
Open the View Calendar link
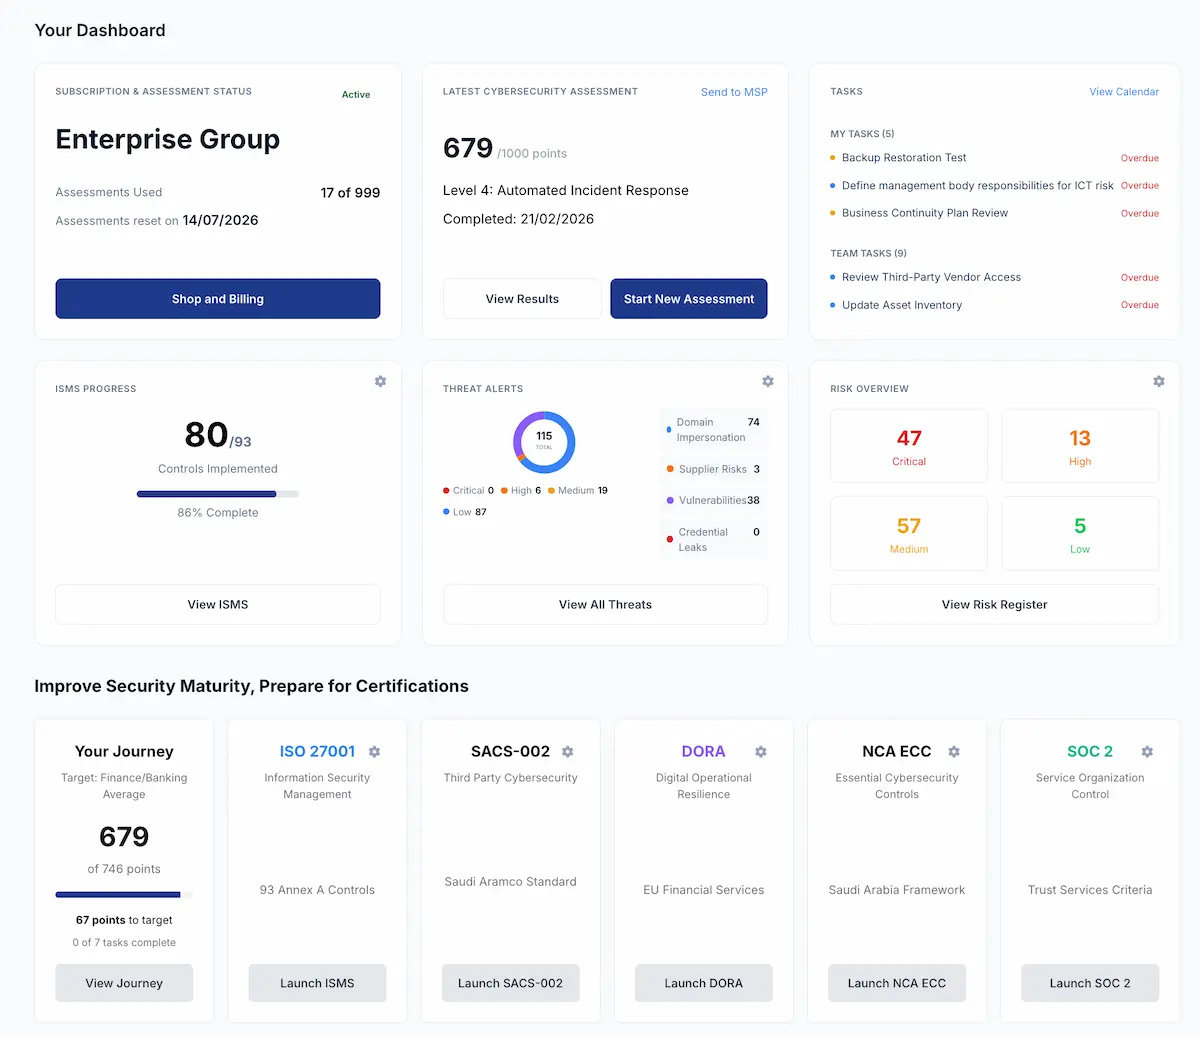coord(1124,92)
